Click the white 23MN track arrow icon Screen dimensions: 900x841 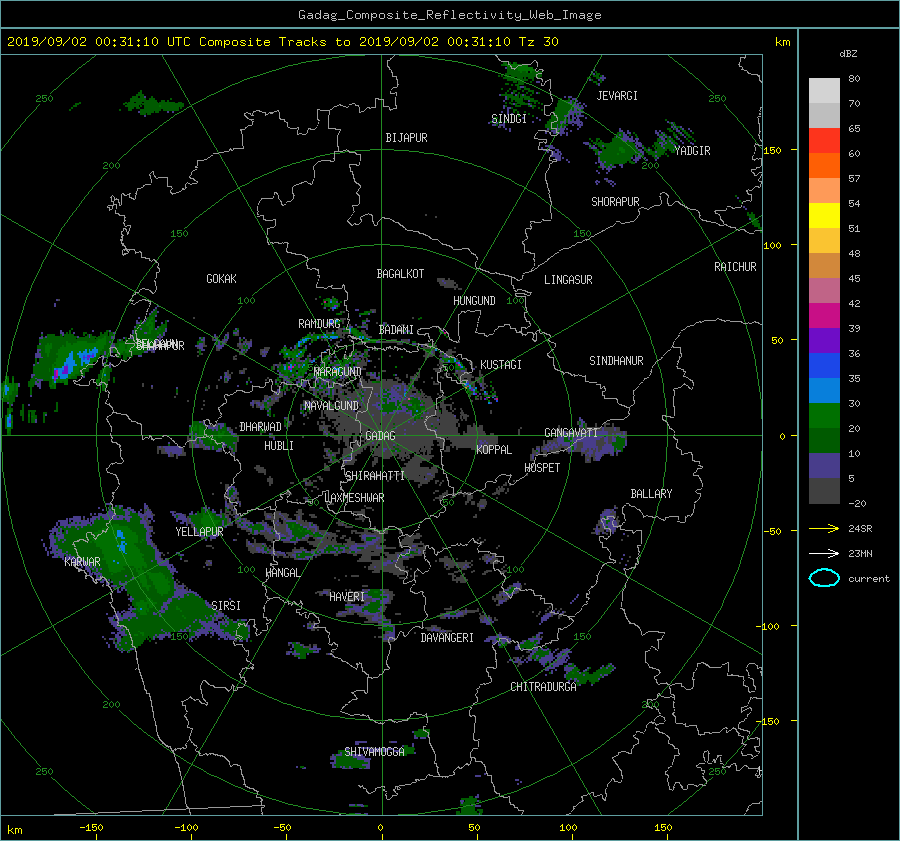tap(824, 553)
